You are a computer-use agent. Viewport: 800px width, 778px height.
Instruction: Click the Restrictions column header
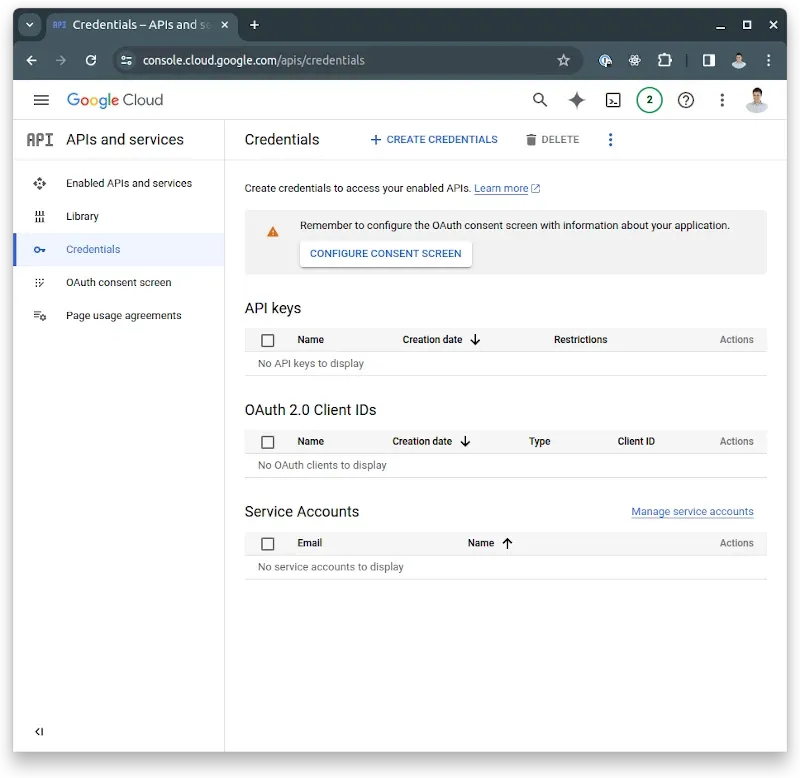coord(580,340)
